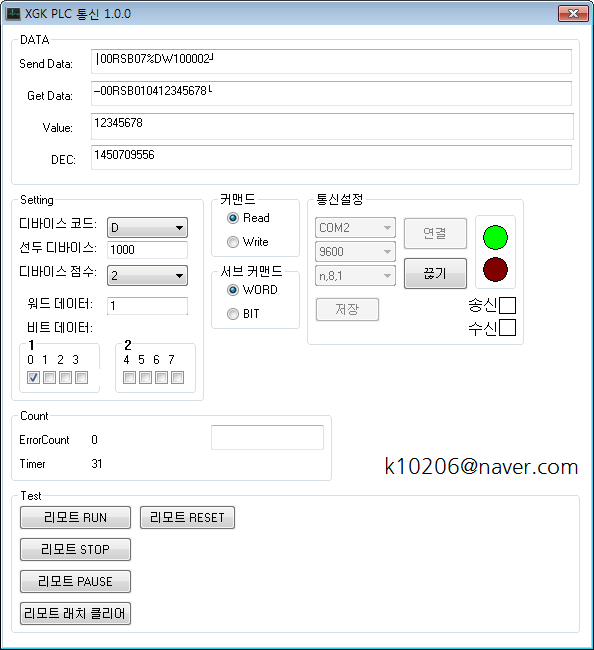
Task: Focus the 선두 디바이스 field showing 1000
Action: point(147,250)
